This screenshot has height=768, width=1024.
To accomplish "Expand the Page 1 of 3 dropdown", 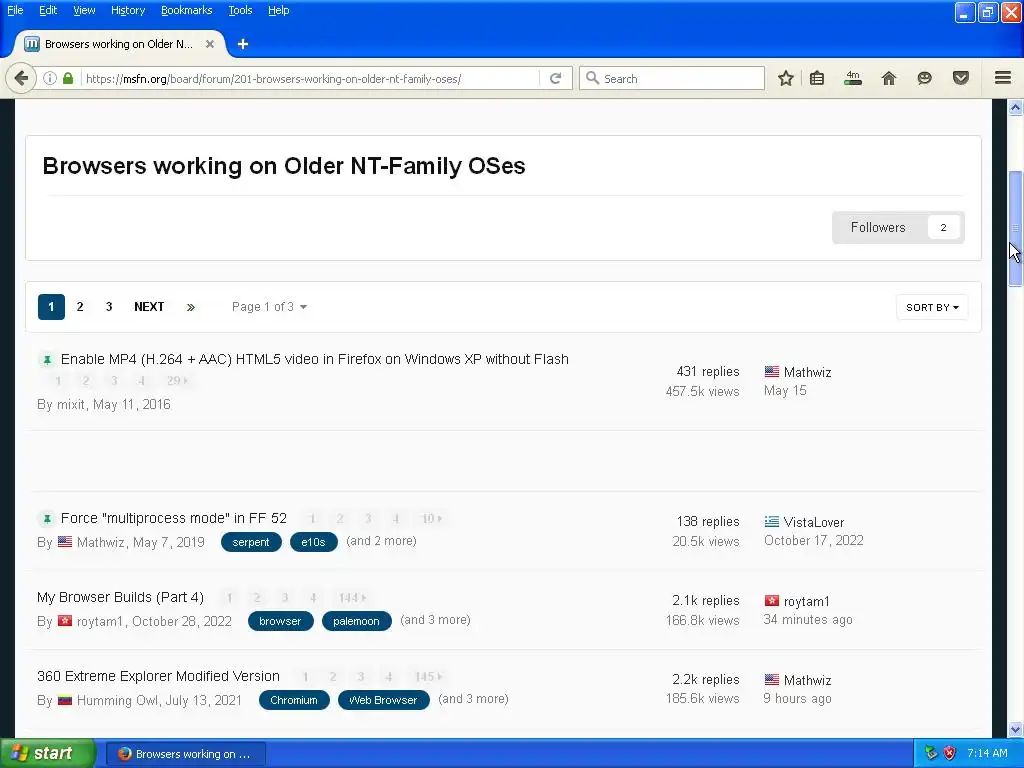I will click(269, 307).
